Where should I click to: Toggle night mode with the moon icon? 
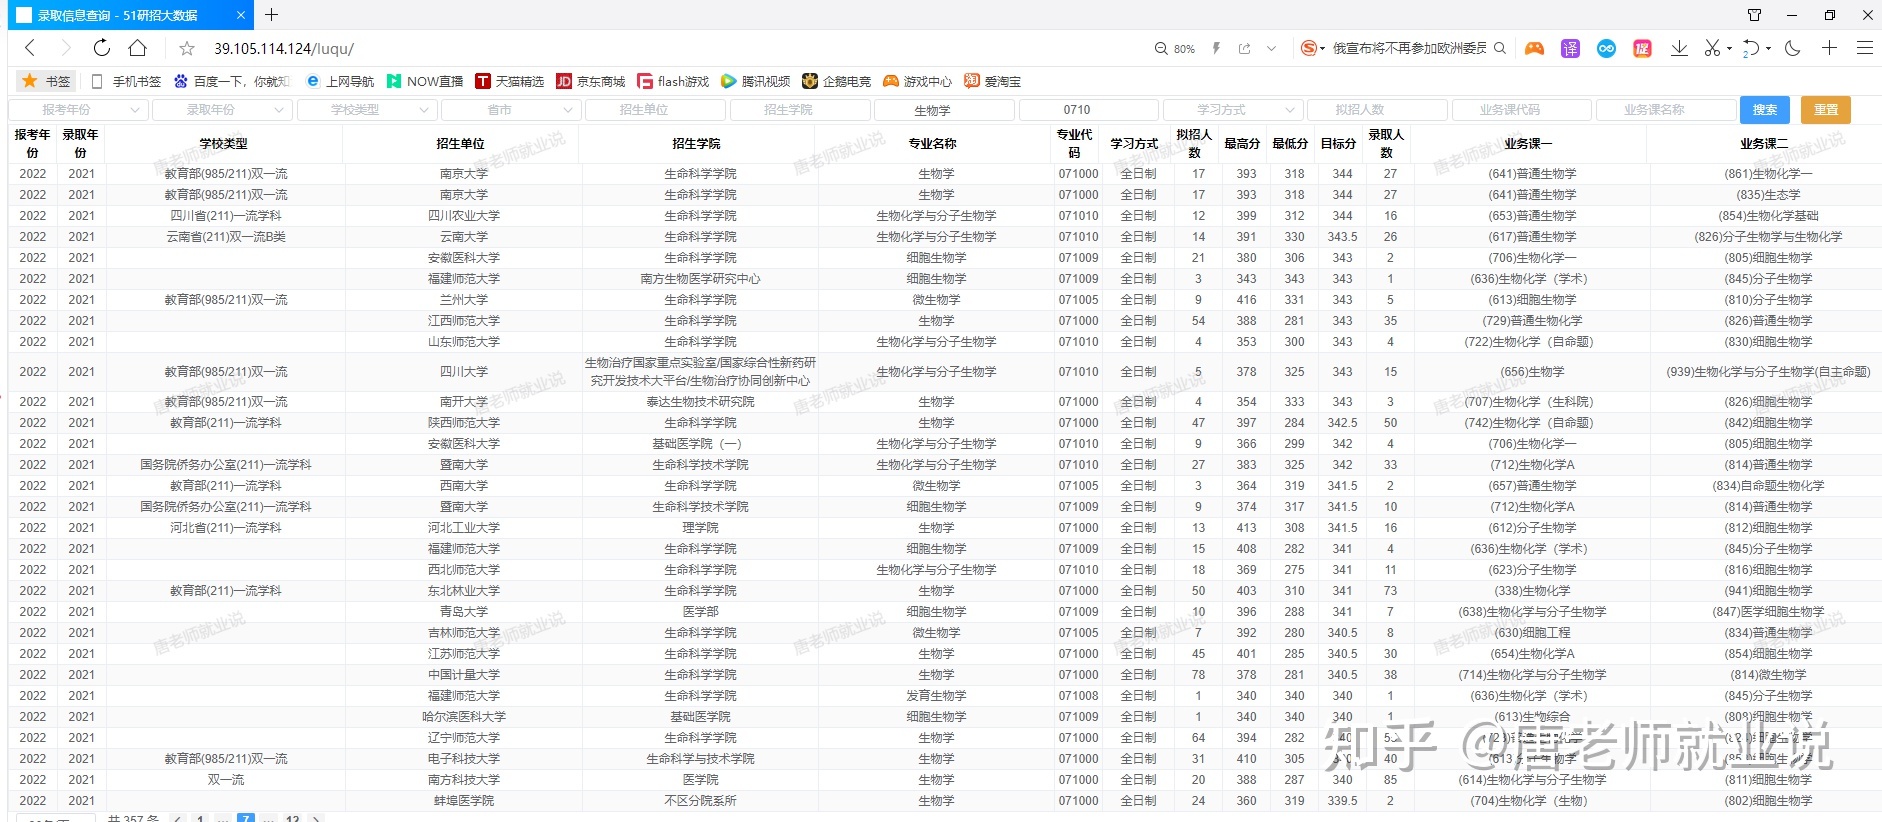(1792, 48)
